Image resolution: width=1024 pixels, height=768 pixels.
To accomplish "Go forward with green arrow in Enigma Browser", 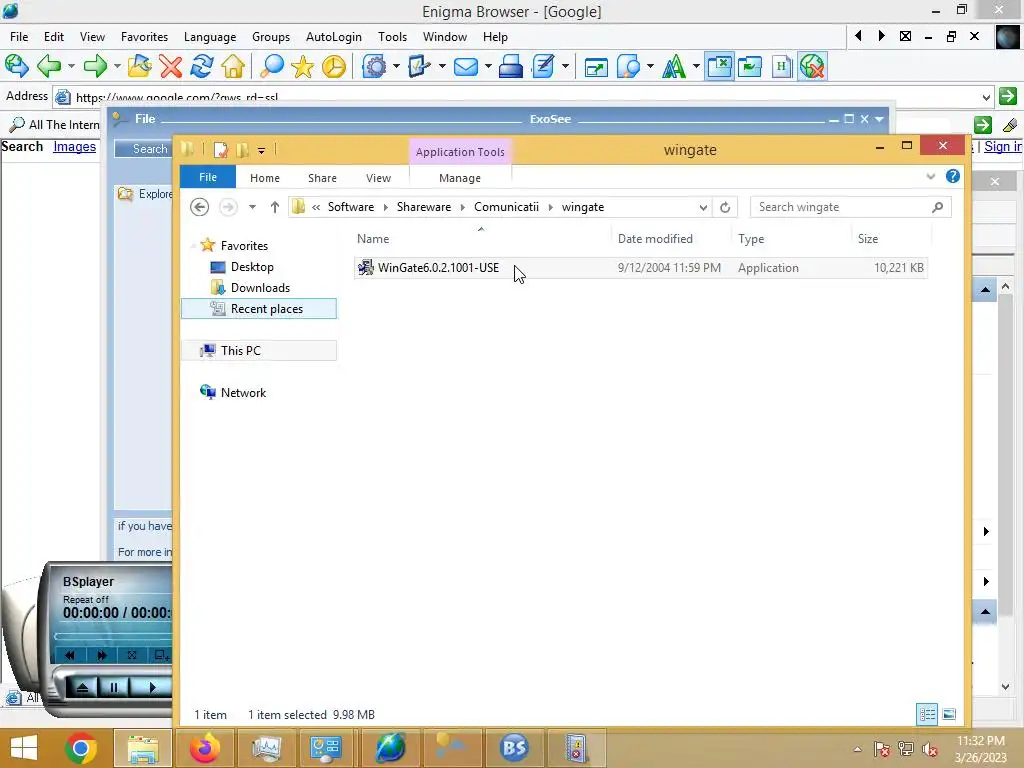I will [95, 66].
